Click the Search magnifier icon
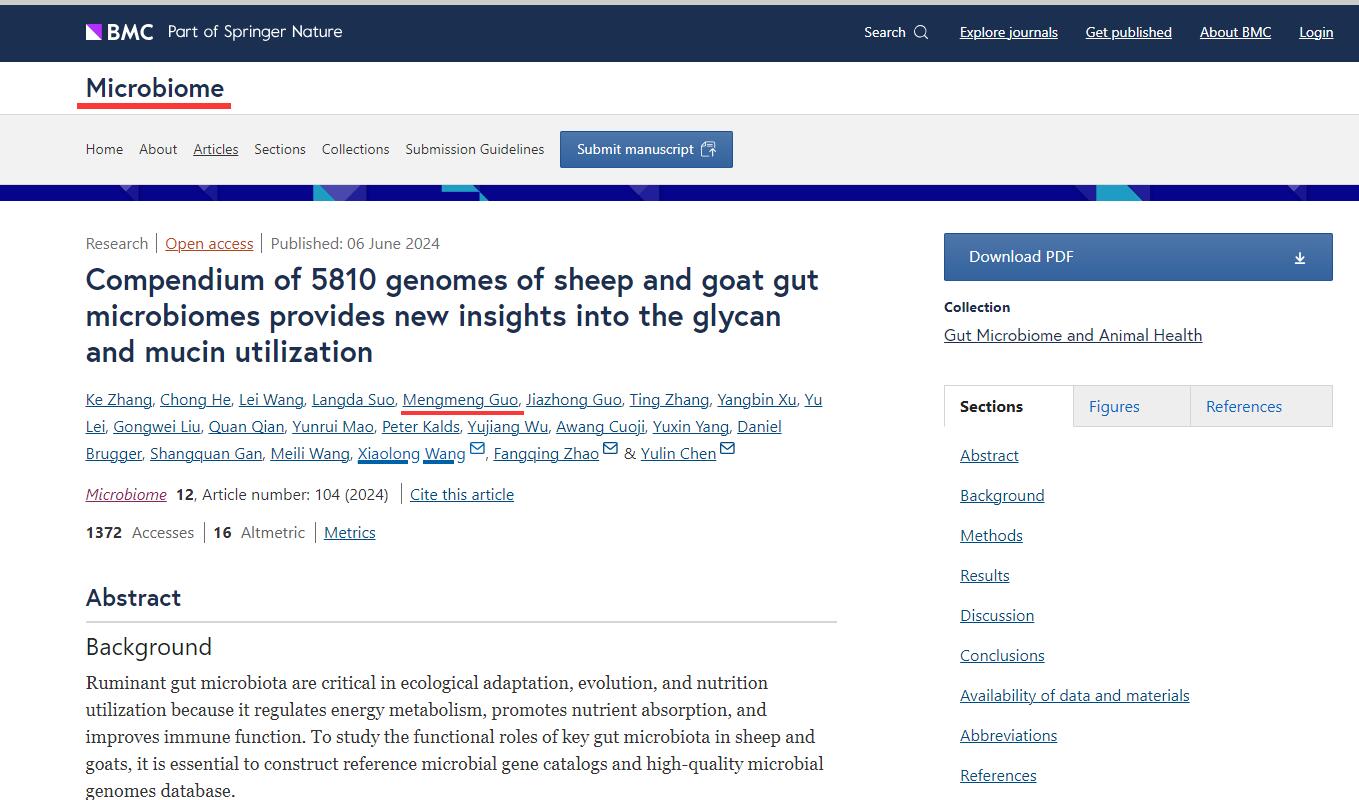This screenshot has width=1359, height=800. tap(921, 32)
